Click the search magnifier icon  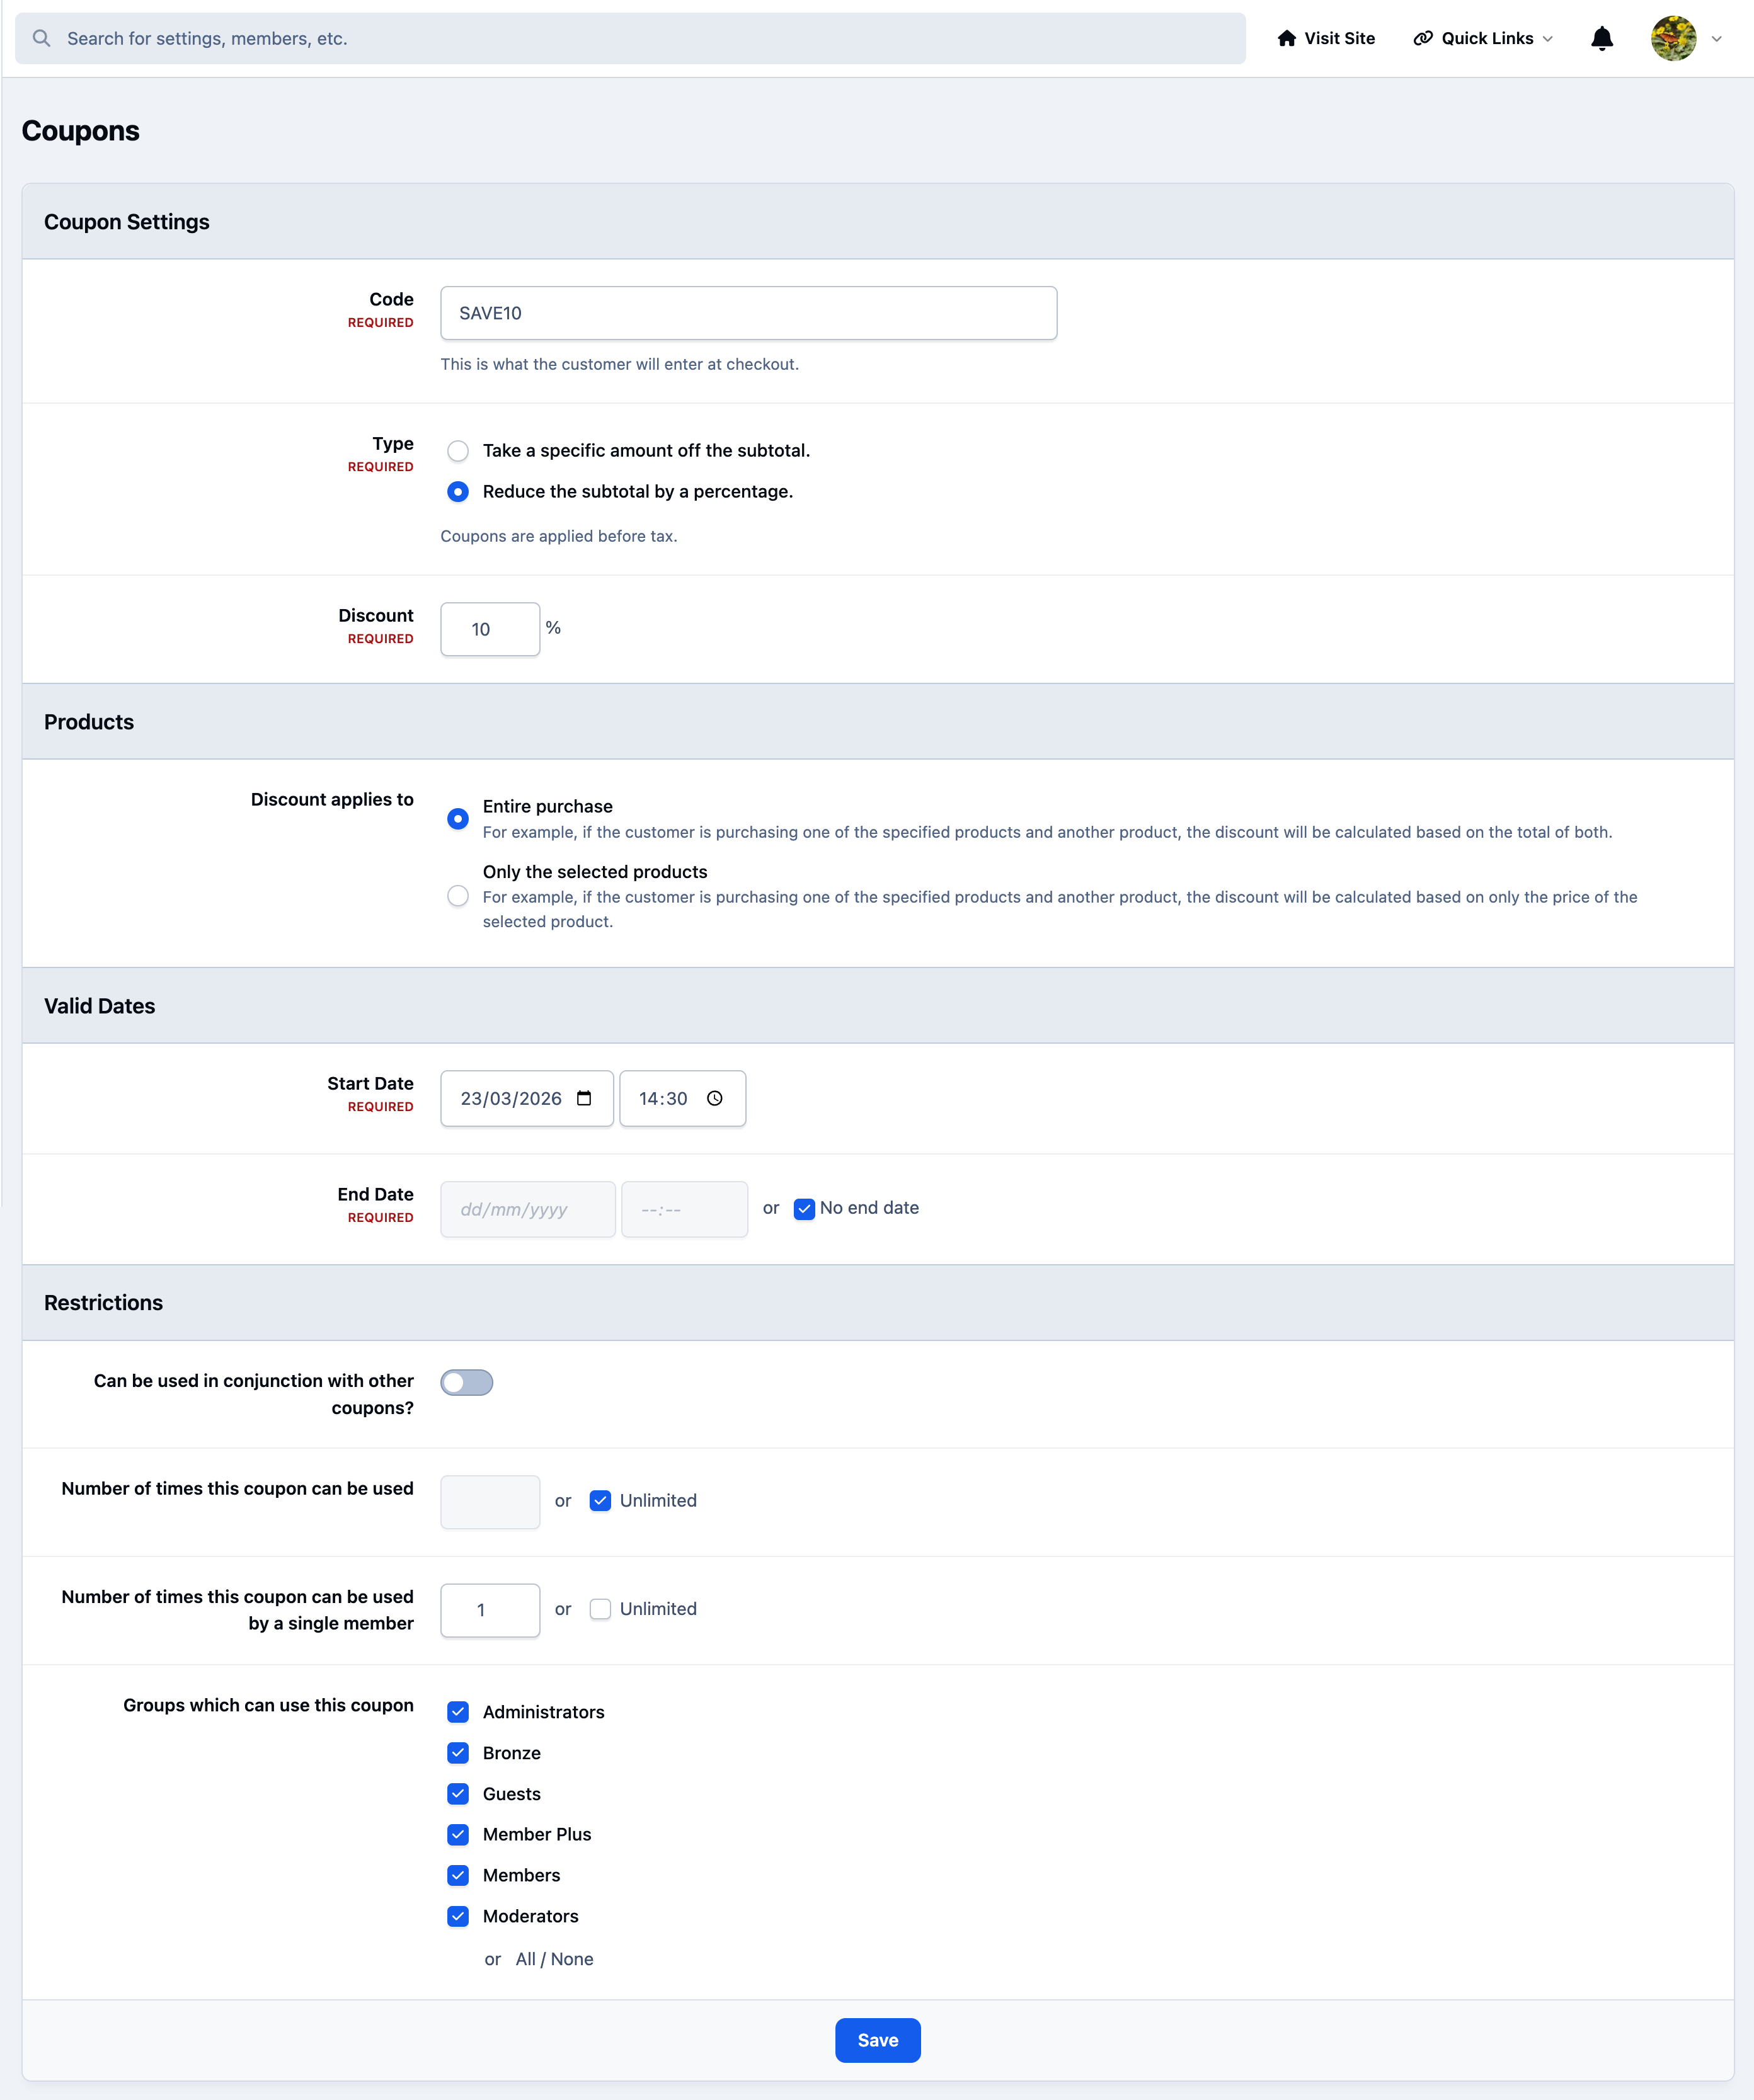coord(41,38)
